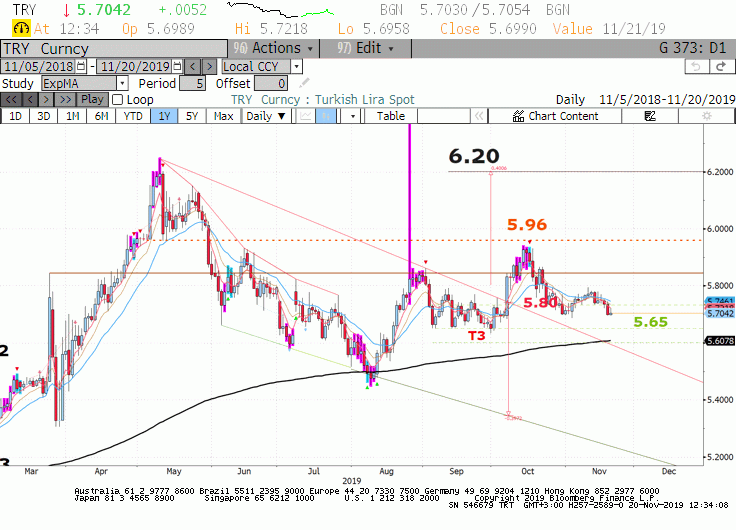736x530 pixels.
Task: Click the red T3 annotation label
Action: [476, 336]
